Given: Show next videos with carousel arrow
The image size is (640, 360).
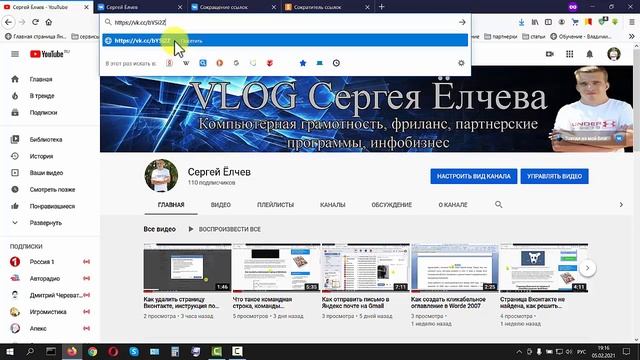Looking at the screenshot, I should tap(587, 268).
